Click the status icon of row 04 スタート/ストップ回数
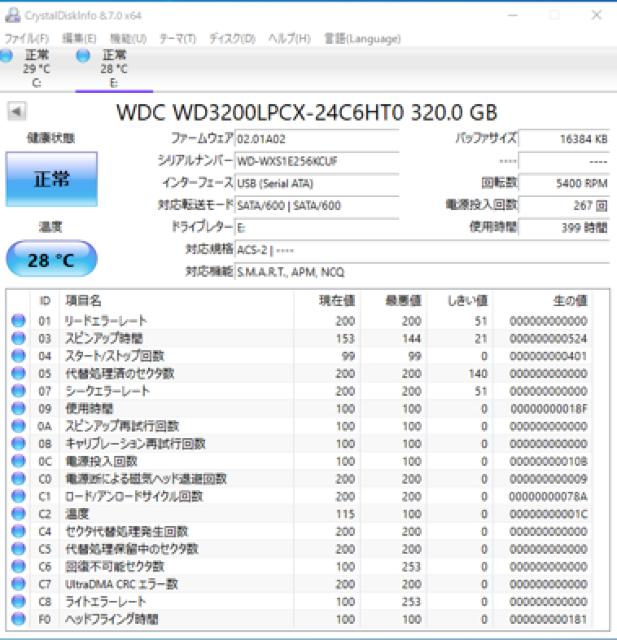The image size is (617, 640). click(x=18, y=356)
